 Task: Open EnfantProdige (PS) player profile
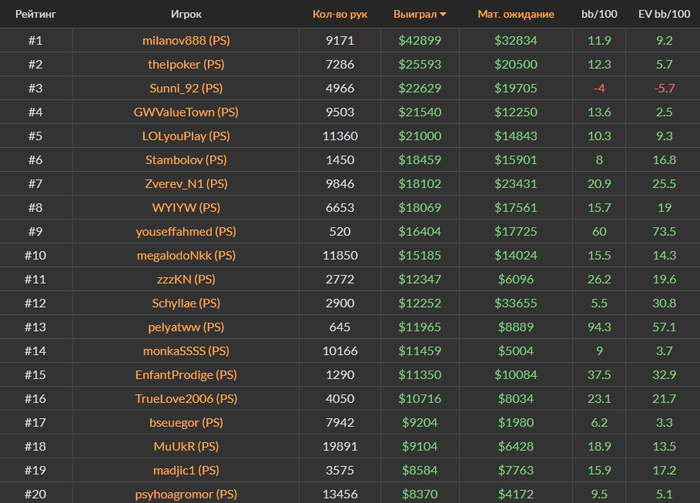(186, 375)
